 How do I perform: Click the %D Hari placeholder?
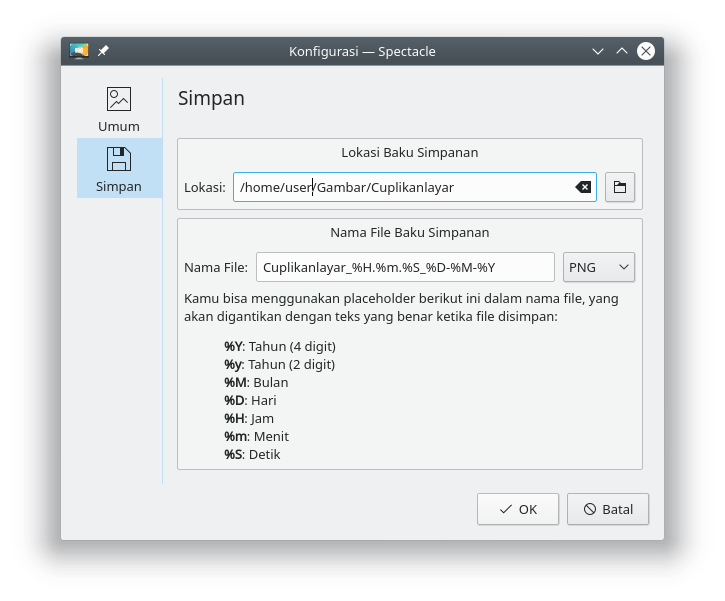(x=250, y=400)
